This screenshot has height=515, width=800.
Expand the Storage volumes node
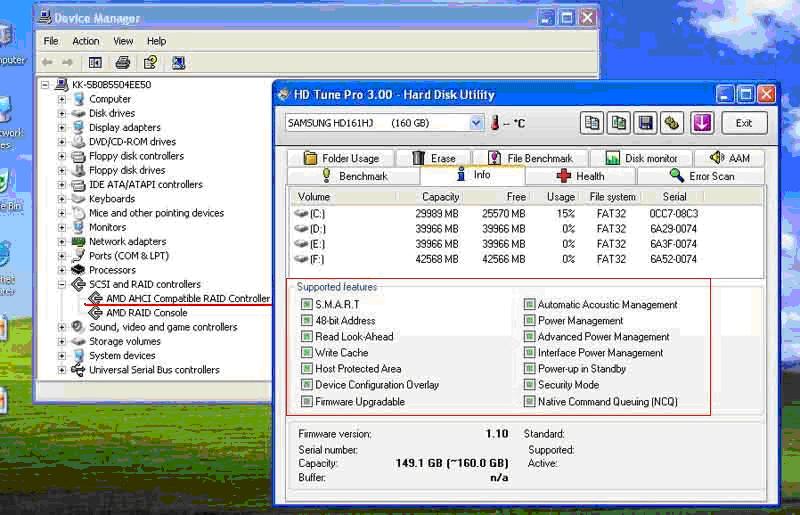click(x=62, y=341)
